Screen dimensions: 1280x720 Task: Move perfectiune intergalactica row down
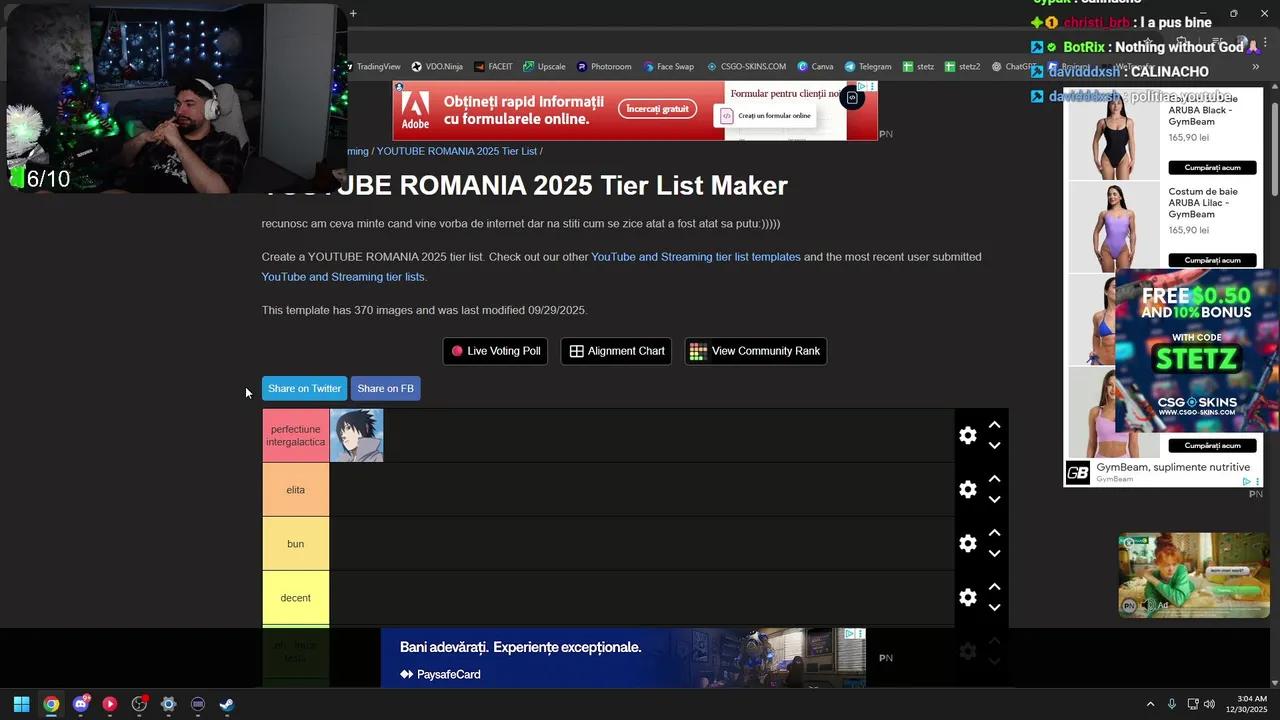pos(994,445)
